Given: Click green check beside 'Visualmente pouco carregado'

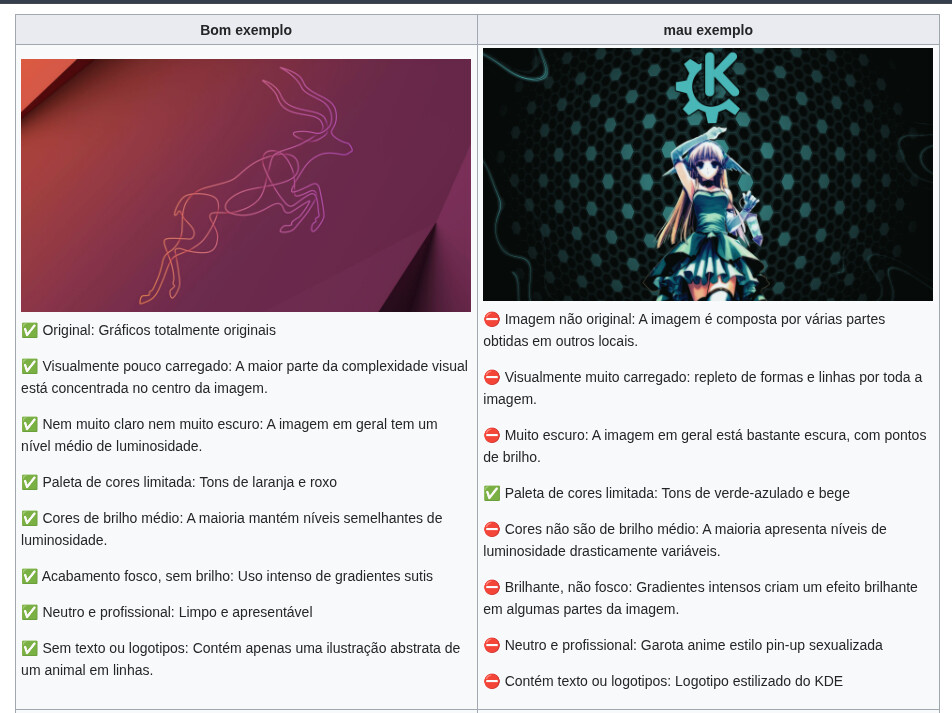Looking at the screenshot, I should [x=29, y=366].
